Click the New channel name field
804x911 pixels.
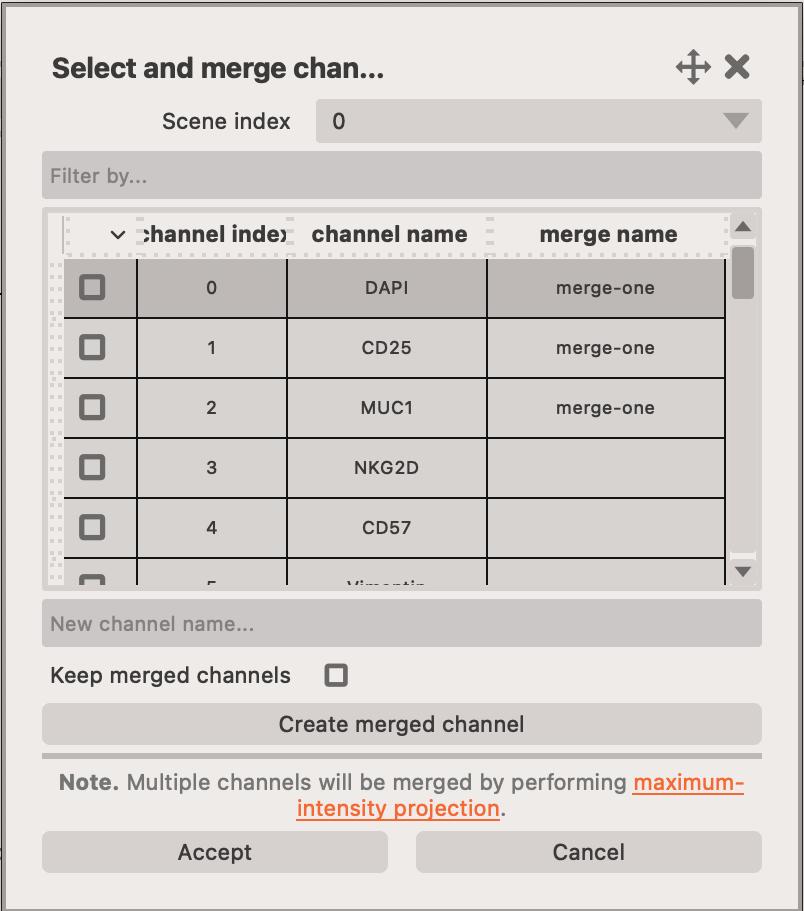click(x=401, y=624)
